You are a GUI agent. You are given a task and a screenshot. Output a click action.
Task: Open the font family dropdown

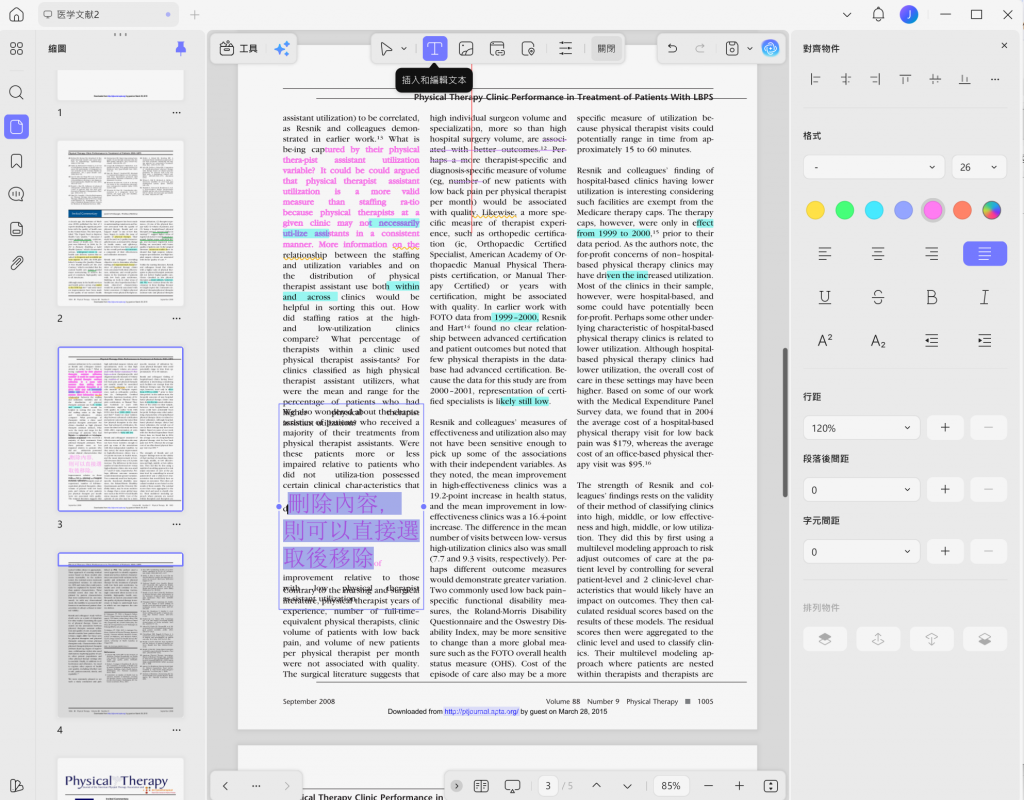click(x=874, y=167)
